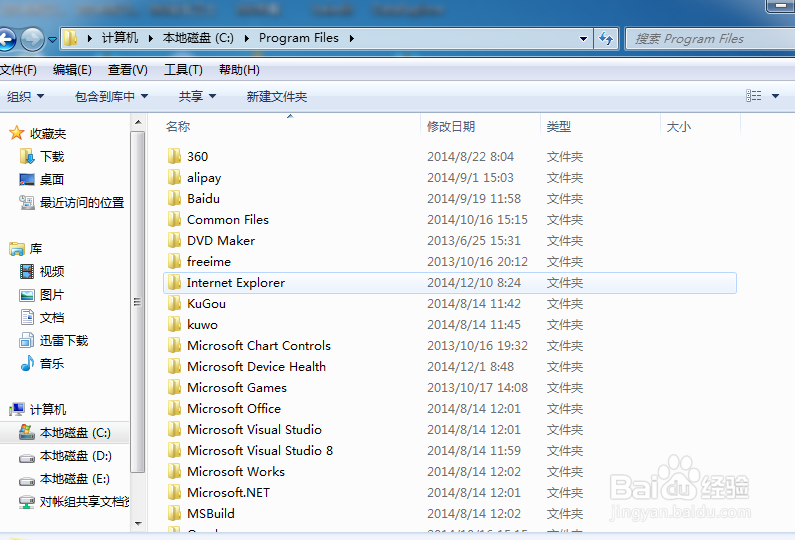Sort by the 名称 column header
The image size is (795, 540).
click(x=178, y=126)
